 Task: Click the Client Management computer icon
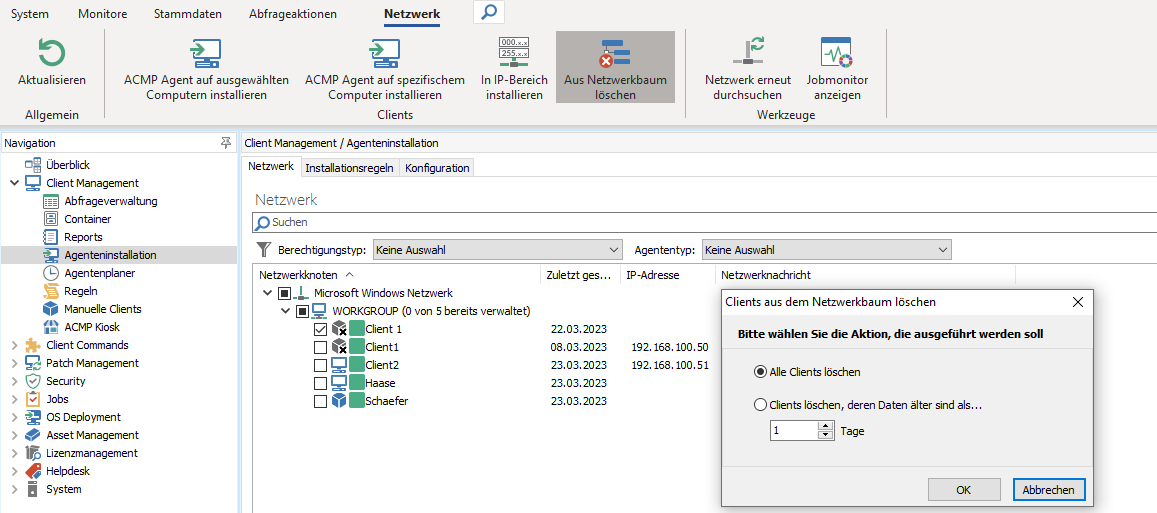click(x=33, y=183)
